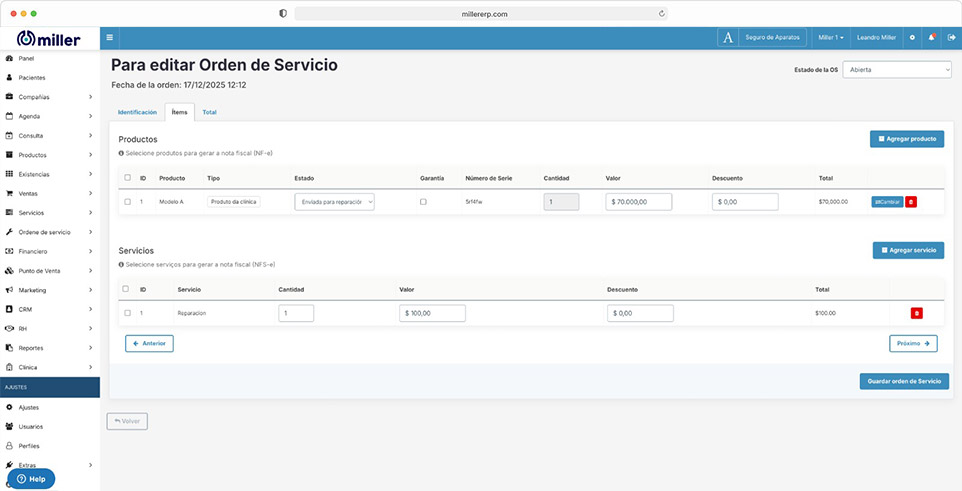This screenshot has width=962, height=491.
Task: Click the Compañías briefcase icon
Action: click(9, 97)
